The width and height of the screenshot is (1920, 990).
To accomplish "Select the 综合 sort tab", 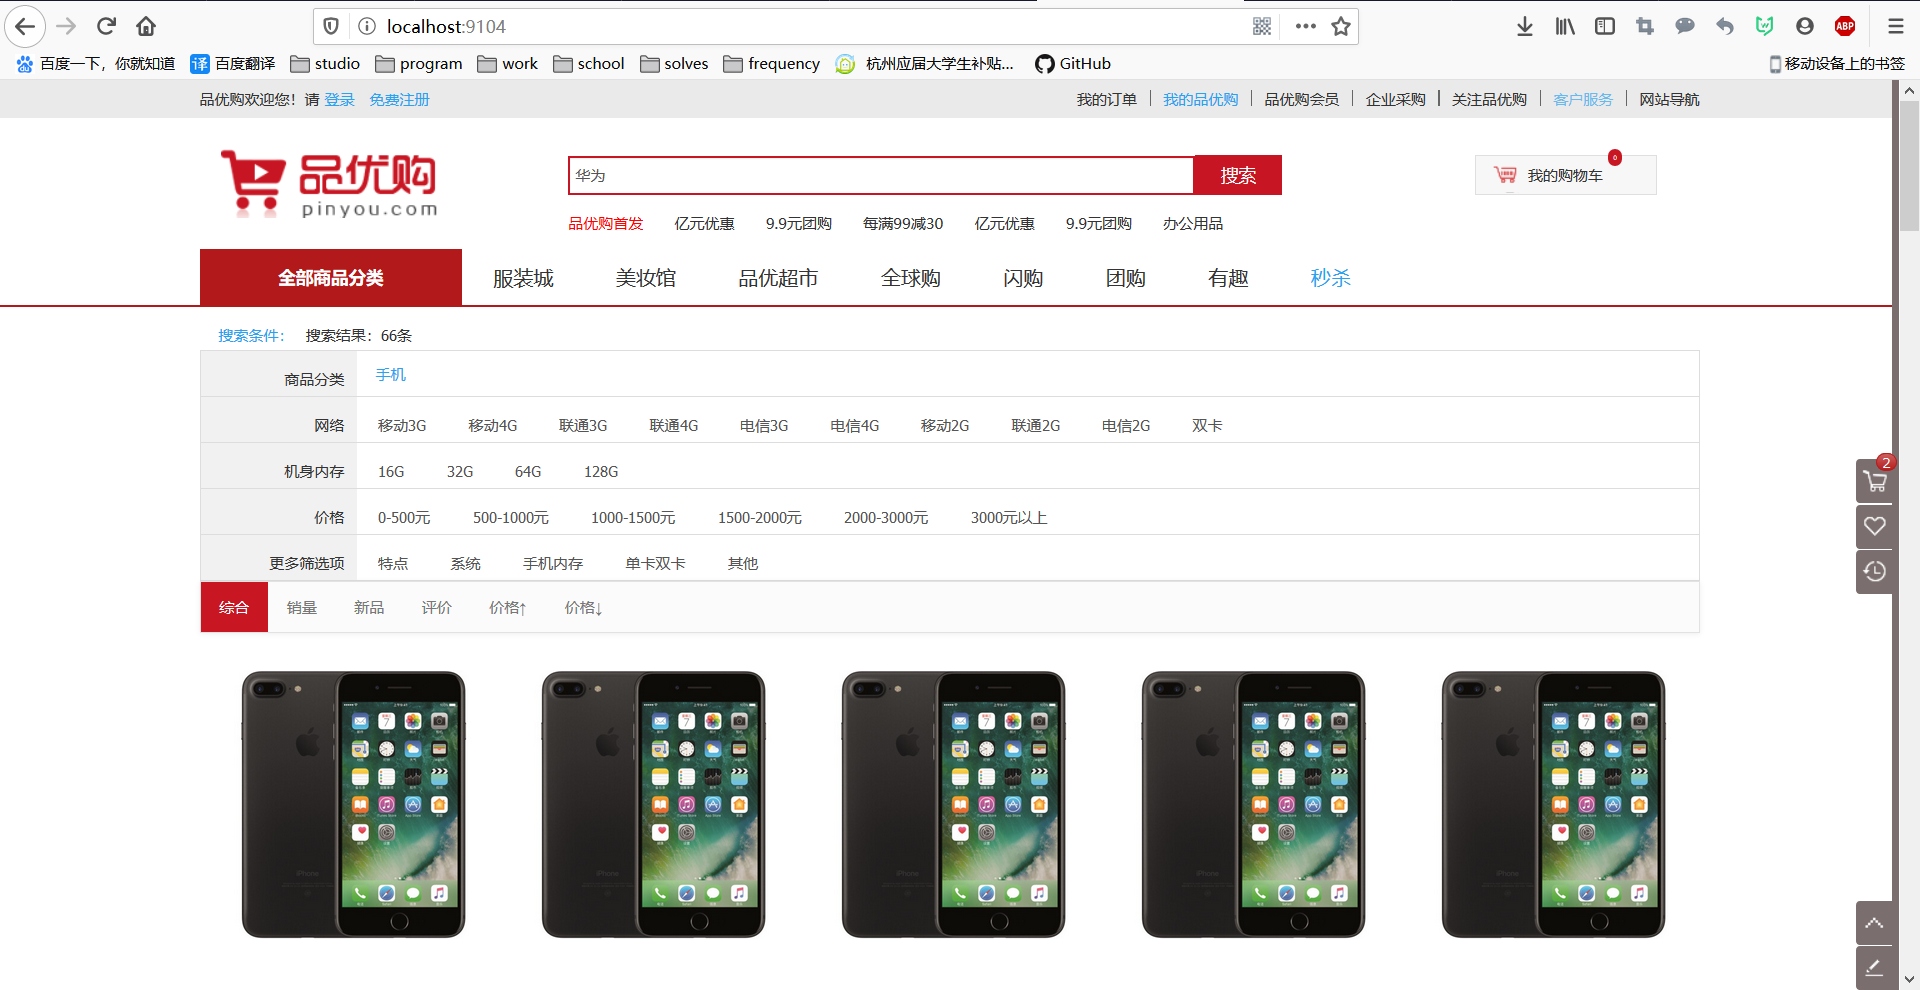I will [234, 607].
